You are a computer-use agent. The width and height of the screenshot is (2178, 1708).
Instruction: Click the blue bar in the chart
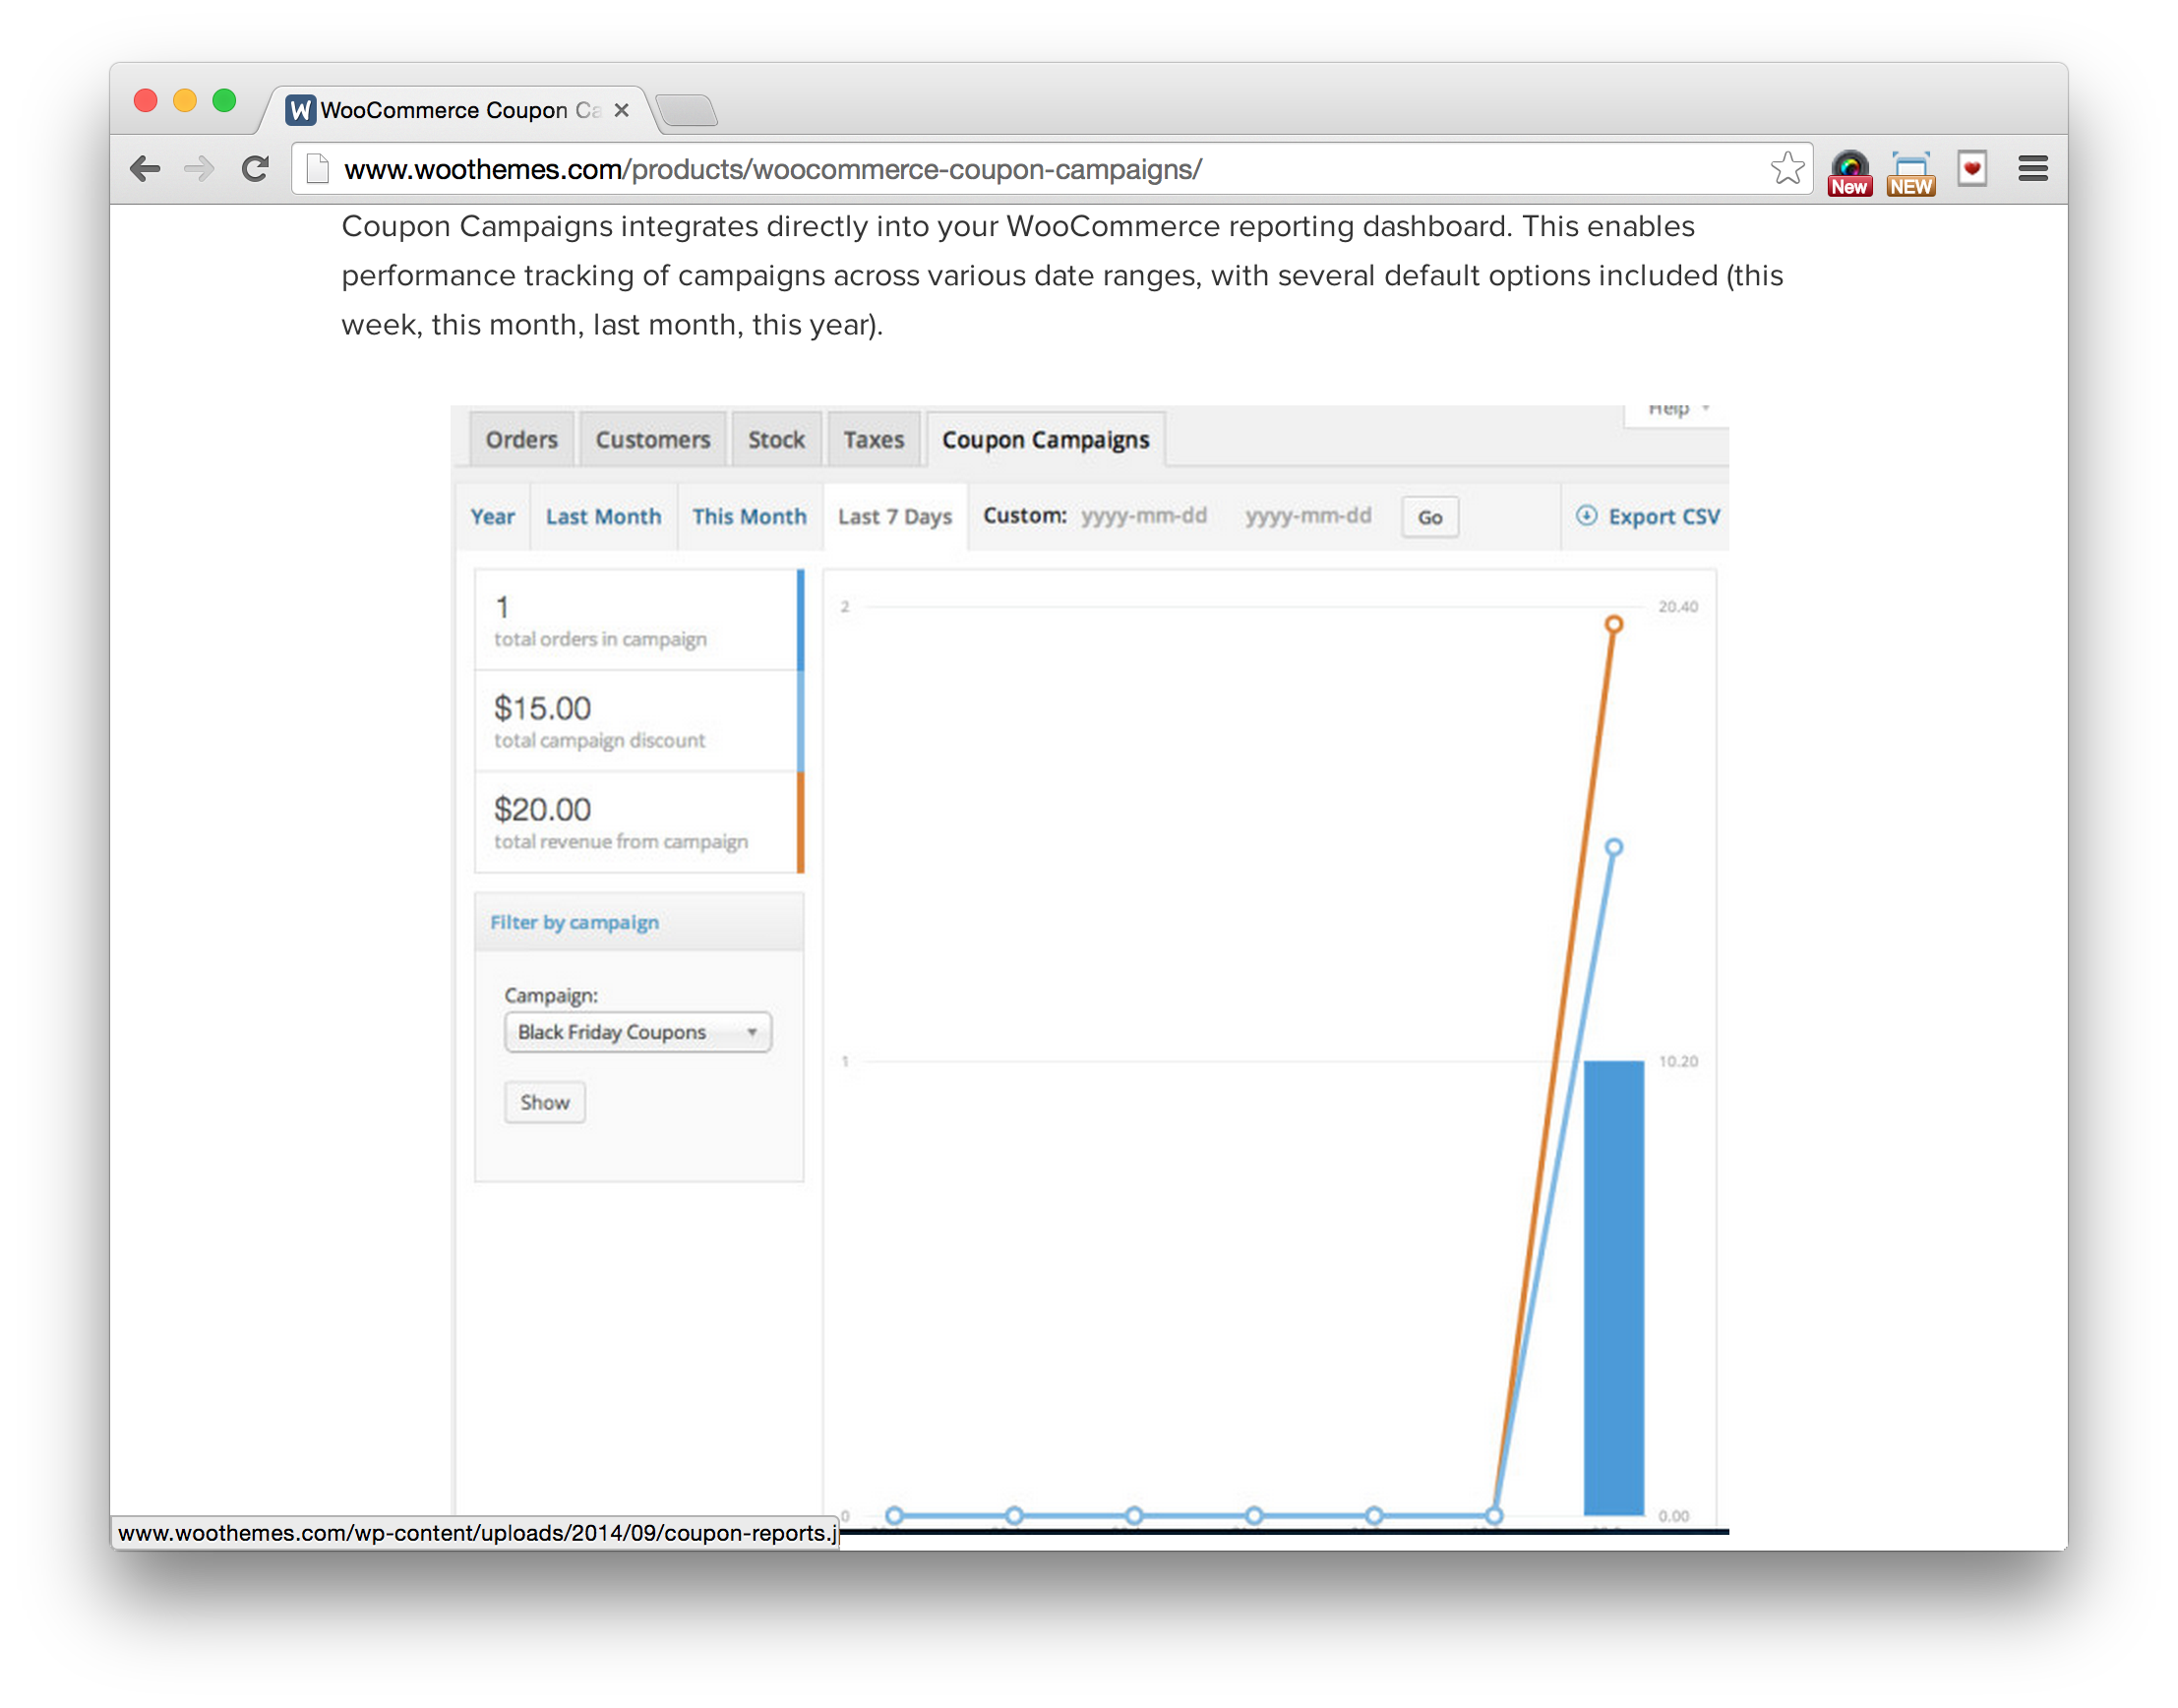click(x=1613, y=1288)
